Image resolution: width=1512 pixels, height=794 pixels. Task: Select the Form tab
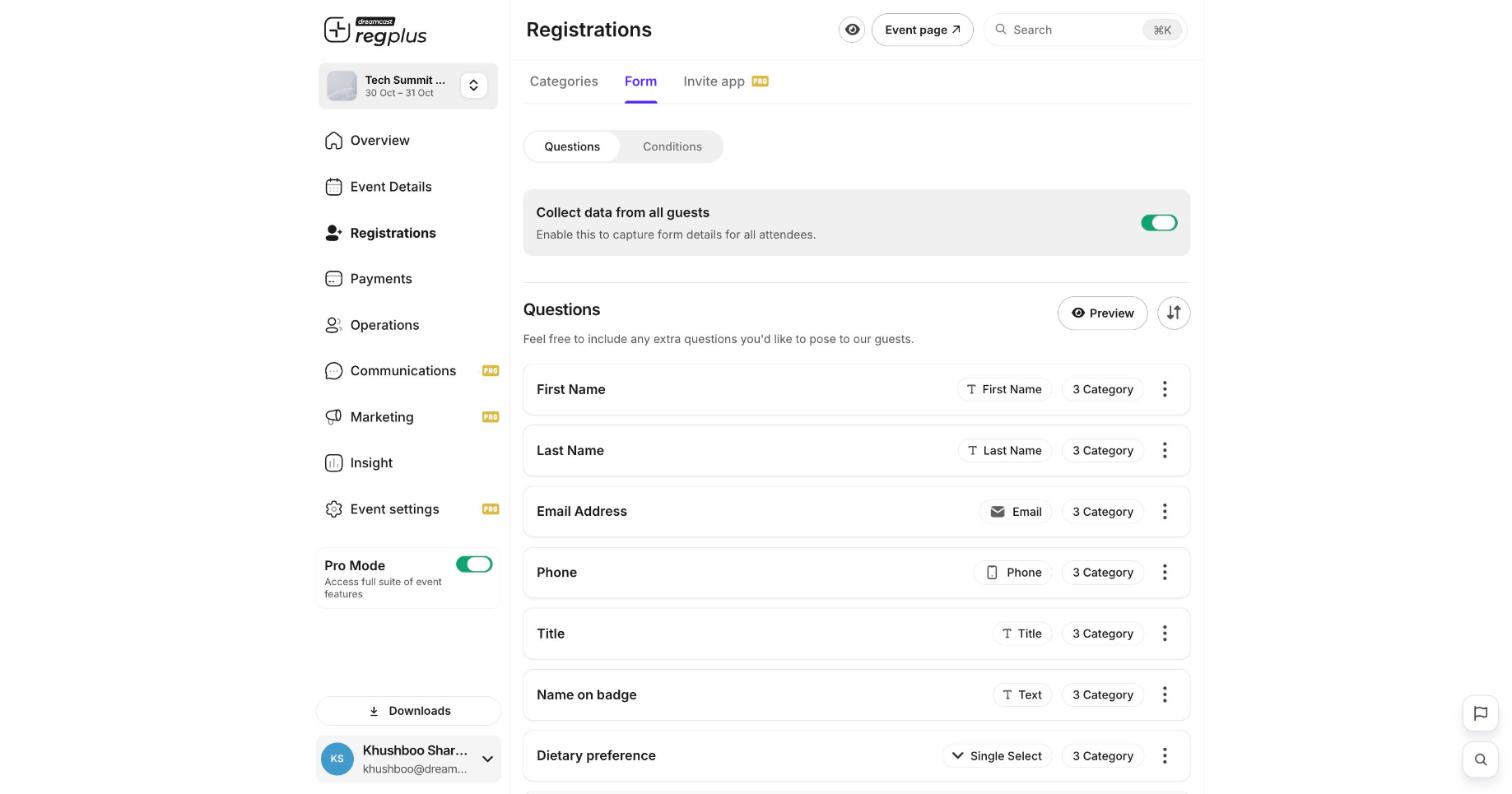(641, 81)
